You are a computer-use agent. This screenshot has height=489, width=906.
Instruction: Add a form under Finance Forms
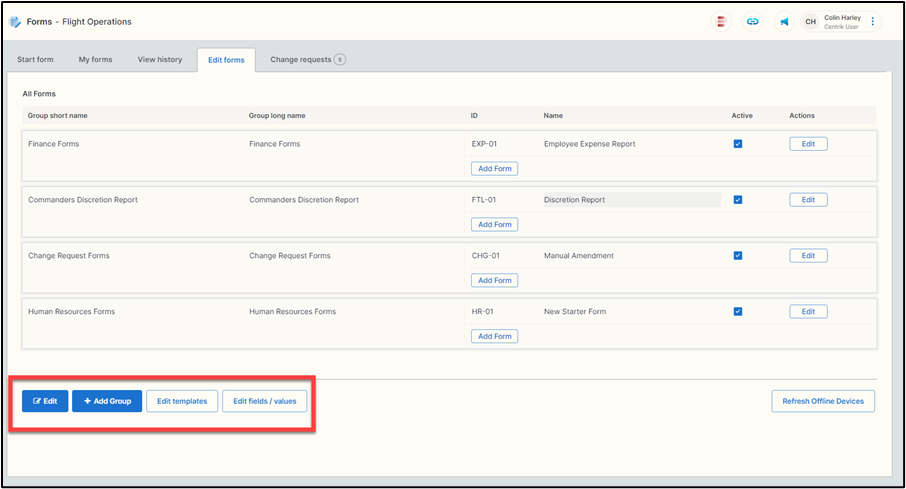pyautogui.click(x=494, y=169)
